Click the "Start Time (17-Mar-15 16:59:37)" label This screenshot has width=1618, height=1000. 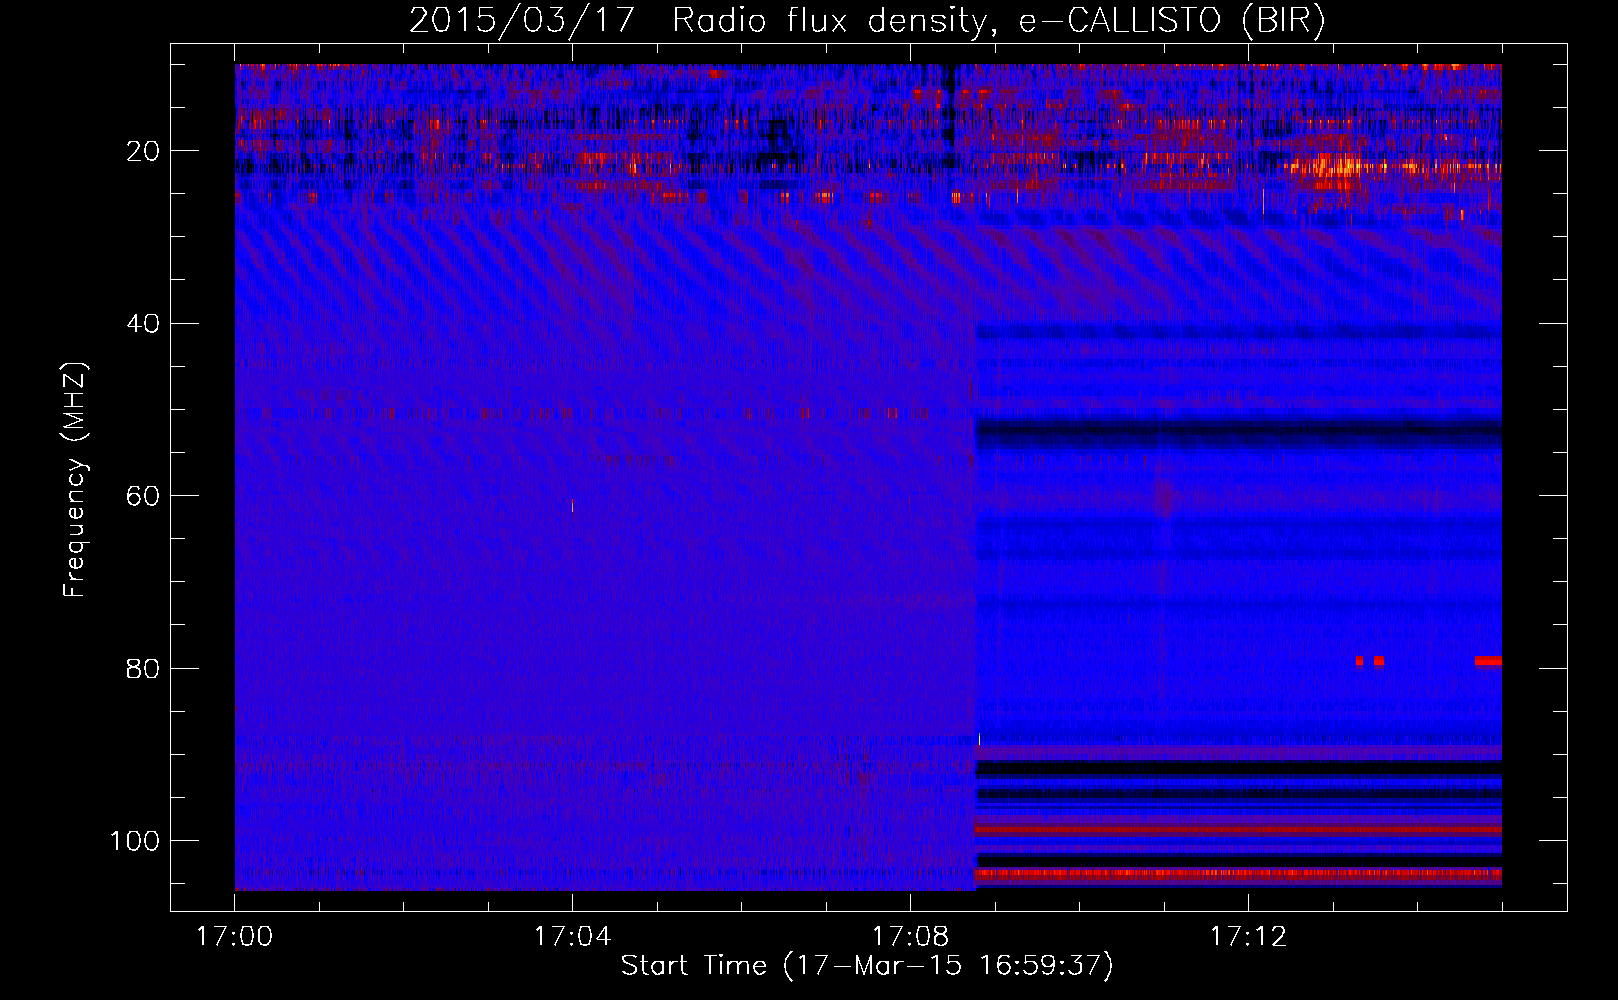867,966
